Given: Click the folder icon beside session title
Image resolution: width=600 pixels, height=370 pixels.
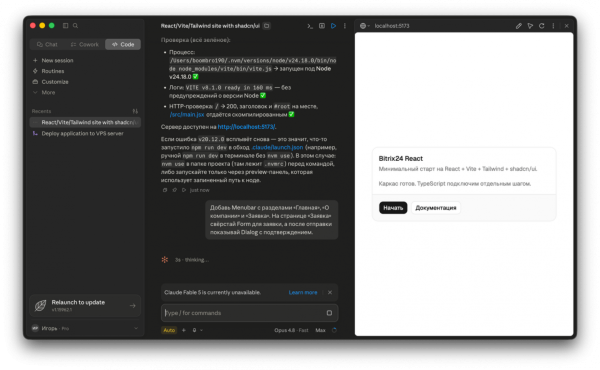Looking at the screenshot, I should click(267, 26).
